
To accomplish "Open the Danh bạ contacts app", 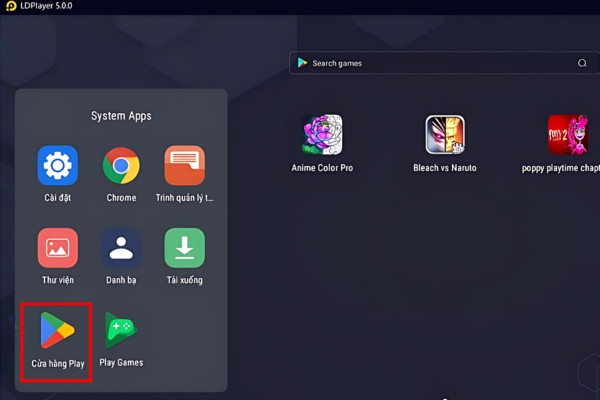I will [x=121, y=248].
